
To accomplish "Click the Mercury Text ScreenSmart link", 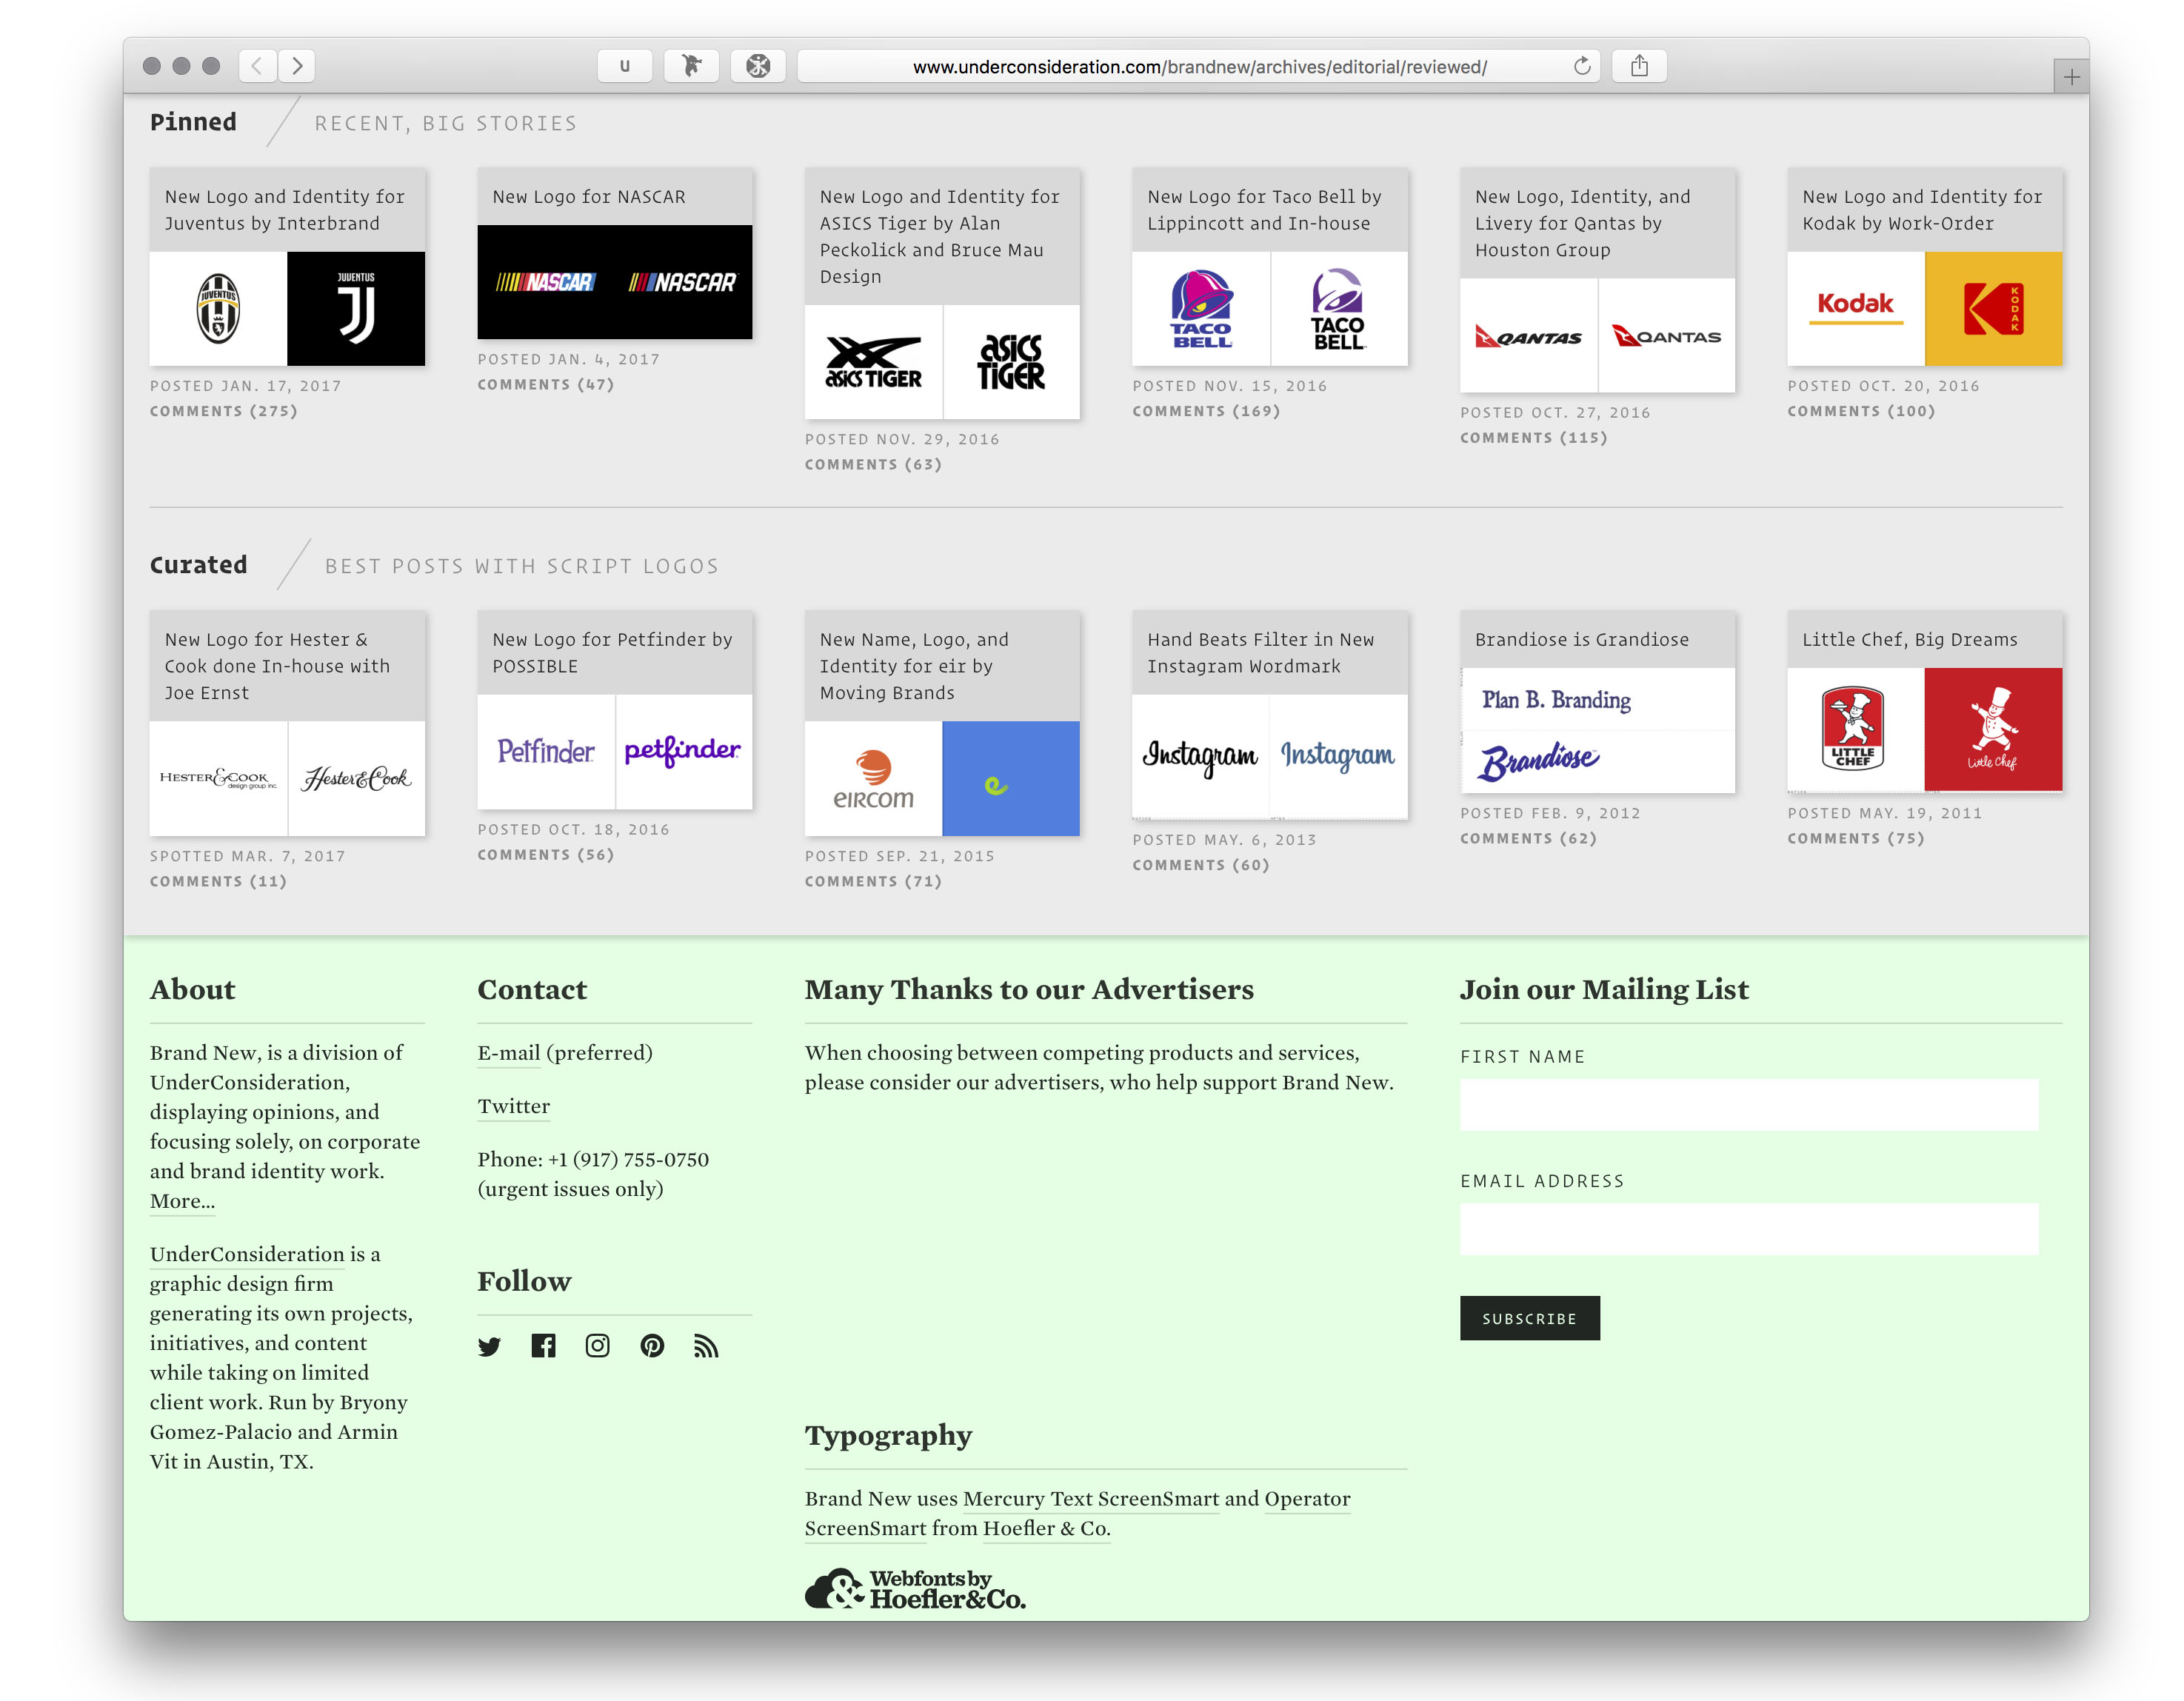I will [1090, 1499].
